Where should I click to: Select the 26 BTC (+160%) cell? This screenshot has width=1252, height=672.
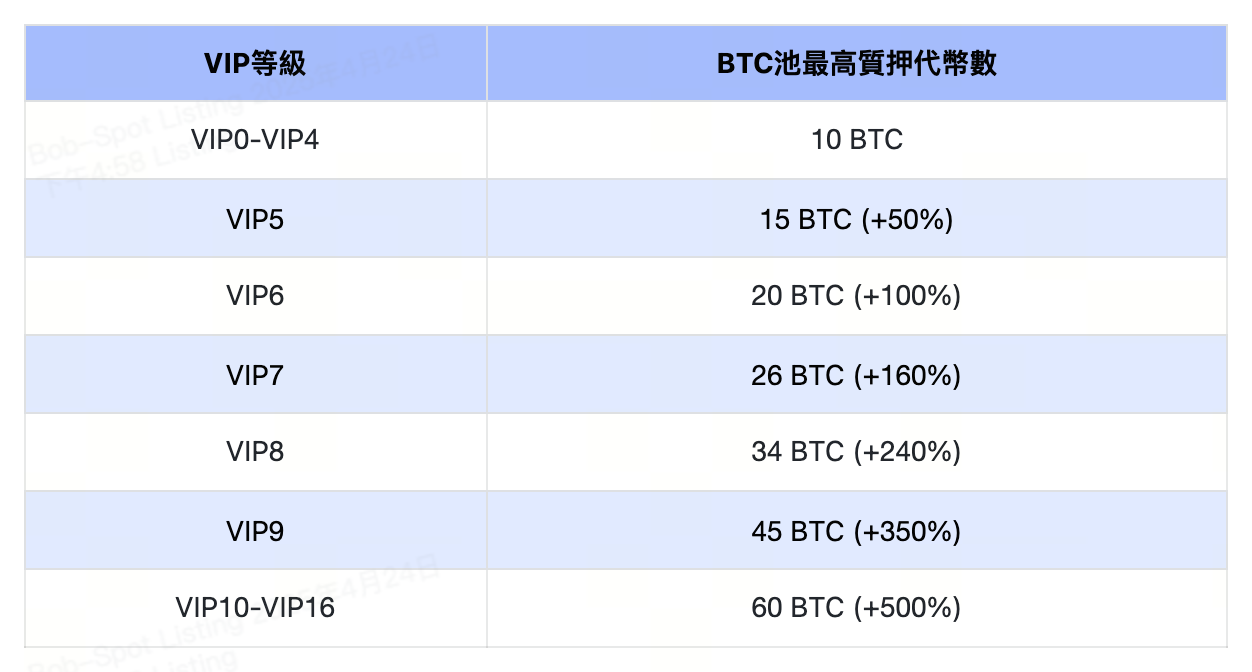(x=856, y=375)
